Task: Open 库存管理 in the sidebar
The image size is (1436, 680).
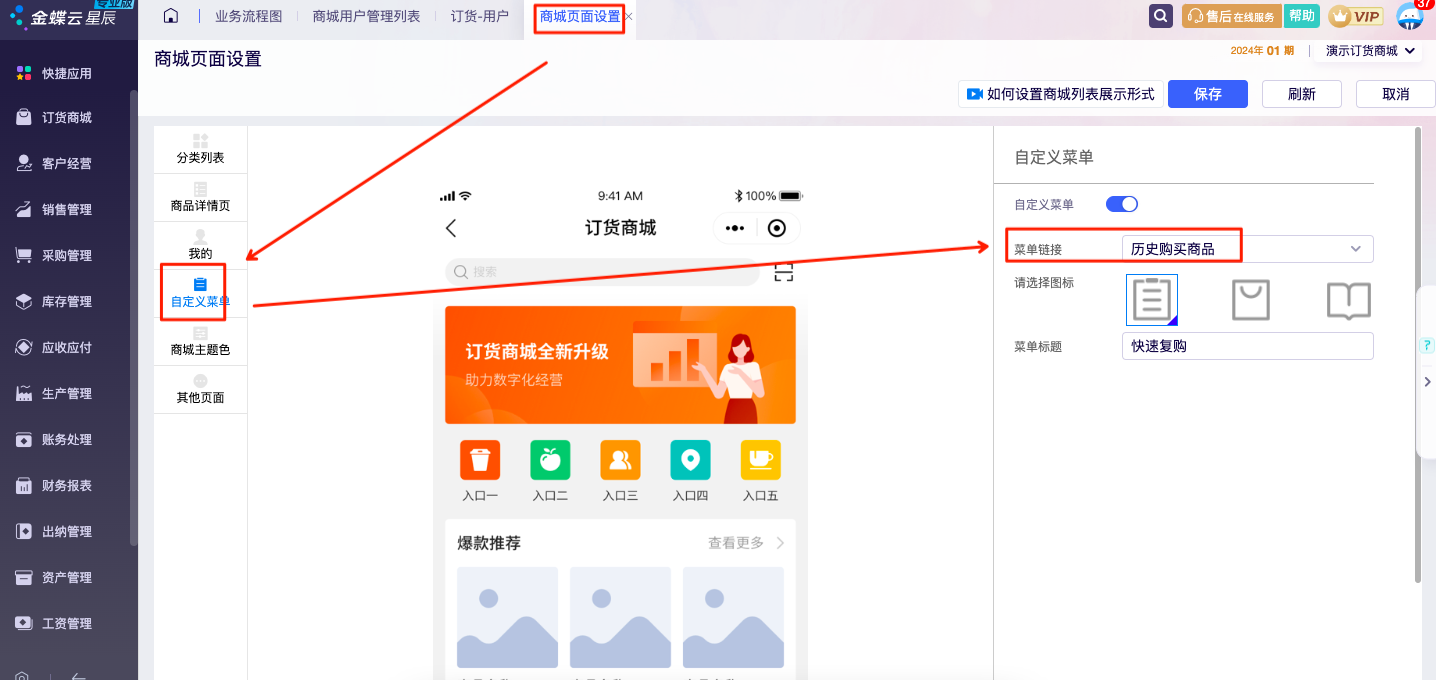Action: point(67,301)
